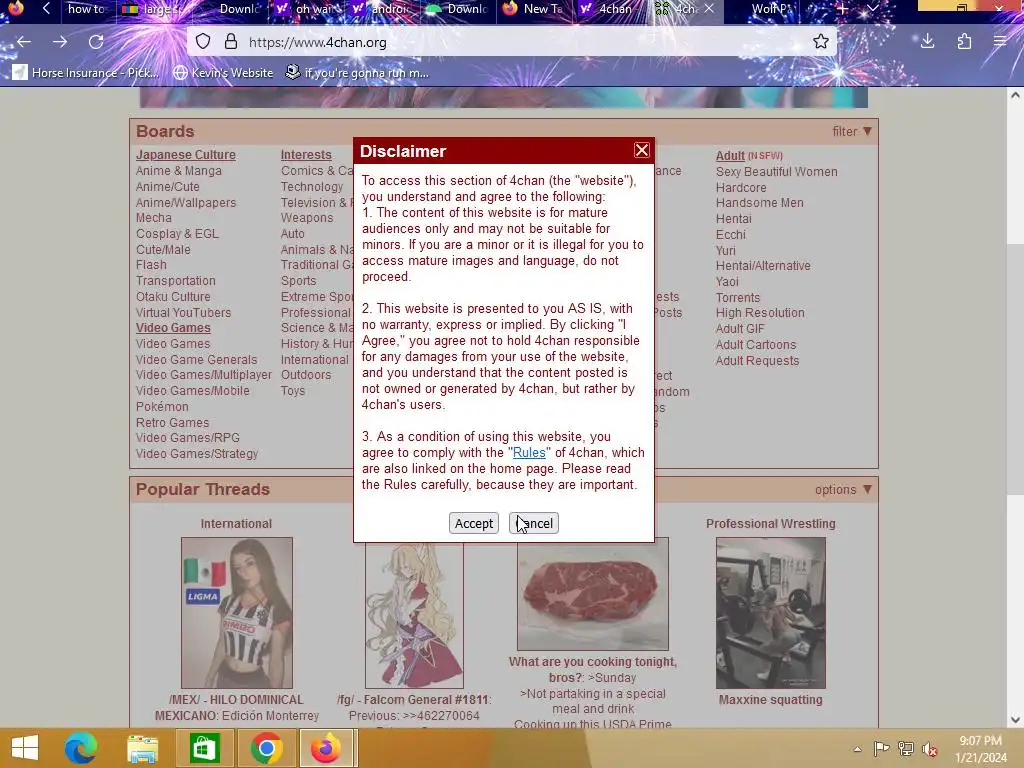Click the Accept button in the Disclaimer
This screenshot has width=1024, height=768.
pyautogui.click(x=473, y=523)
